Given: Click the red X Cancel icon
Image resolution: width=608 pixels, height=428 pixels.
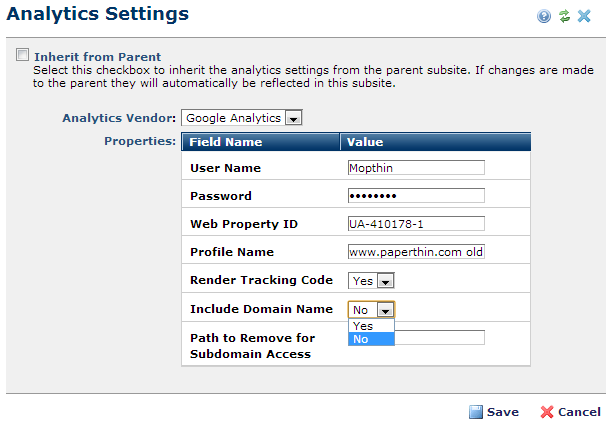Looking at the screenshot, I should tap(547, 412).
